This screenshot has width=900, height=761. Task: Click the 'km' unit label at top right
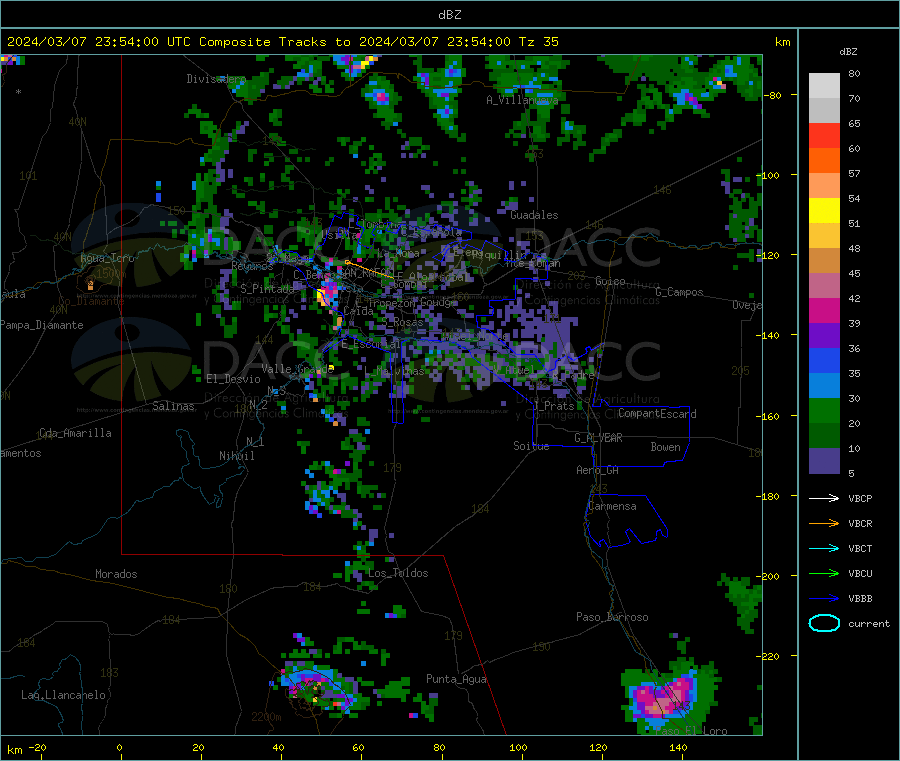pos(782,42)
